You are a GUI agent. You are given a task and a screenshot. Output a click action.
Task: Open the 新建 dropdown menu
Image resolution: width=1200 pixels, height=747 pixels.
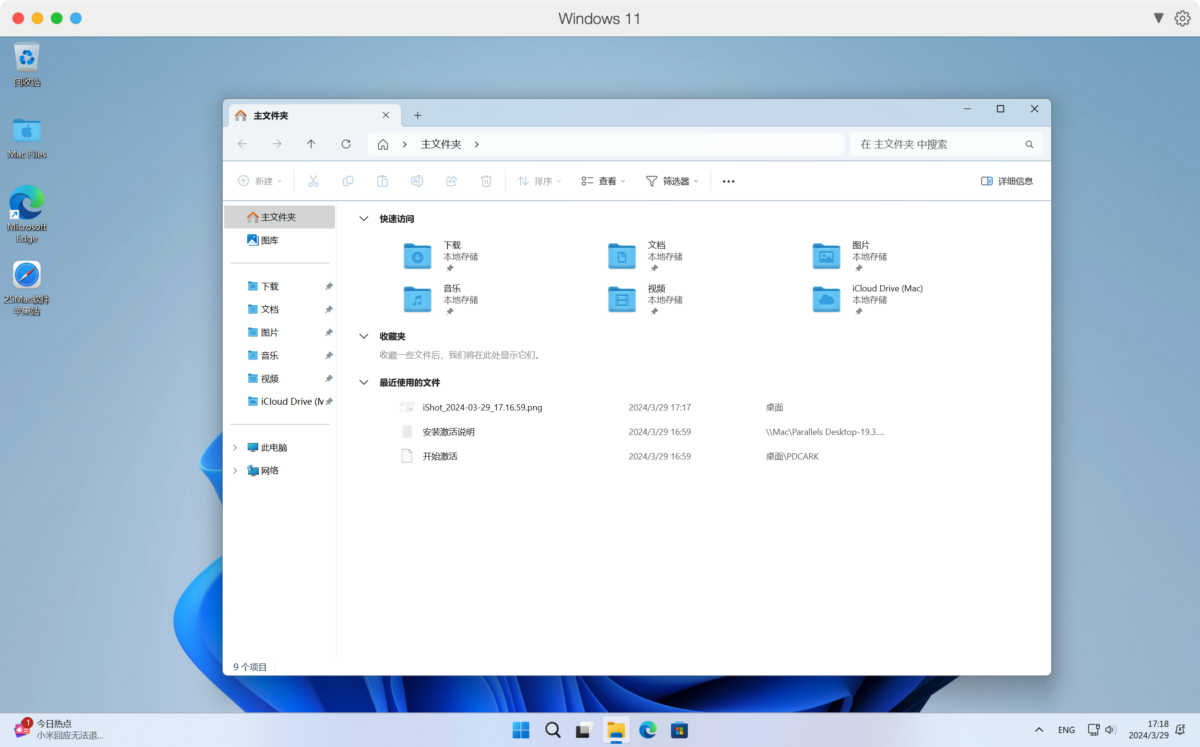[x=259, y=181]
